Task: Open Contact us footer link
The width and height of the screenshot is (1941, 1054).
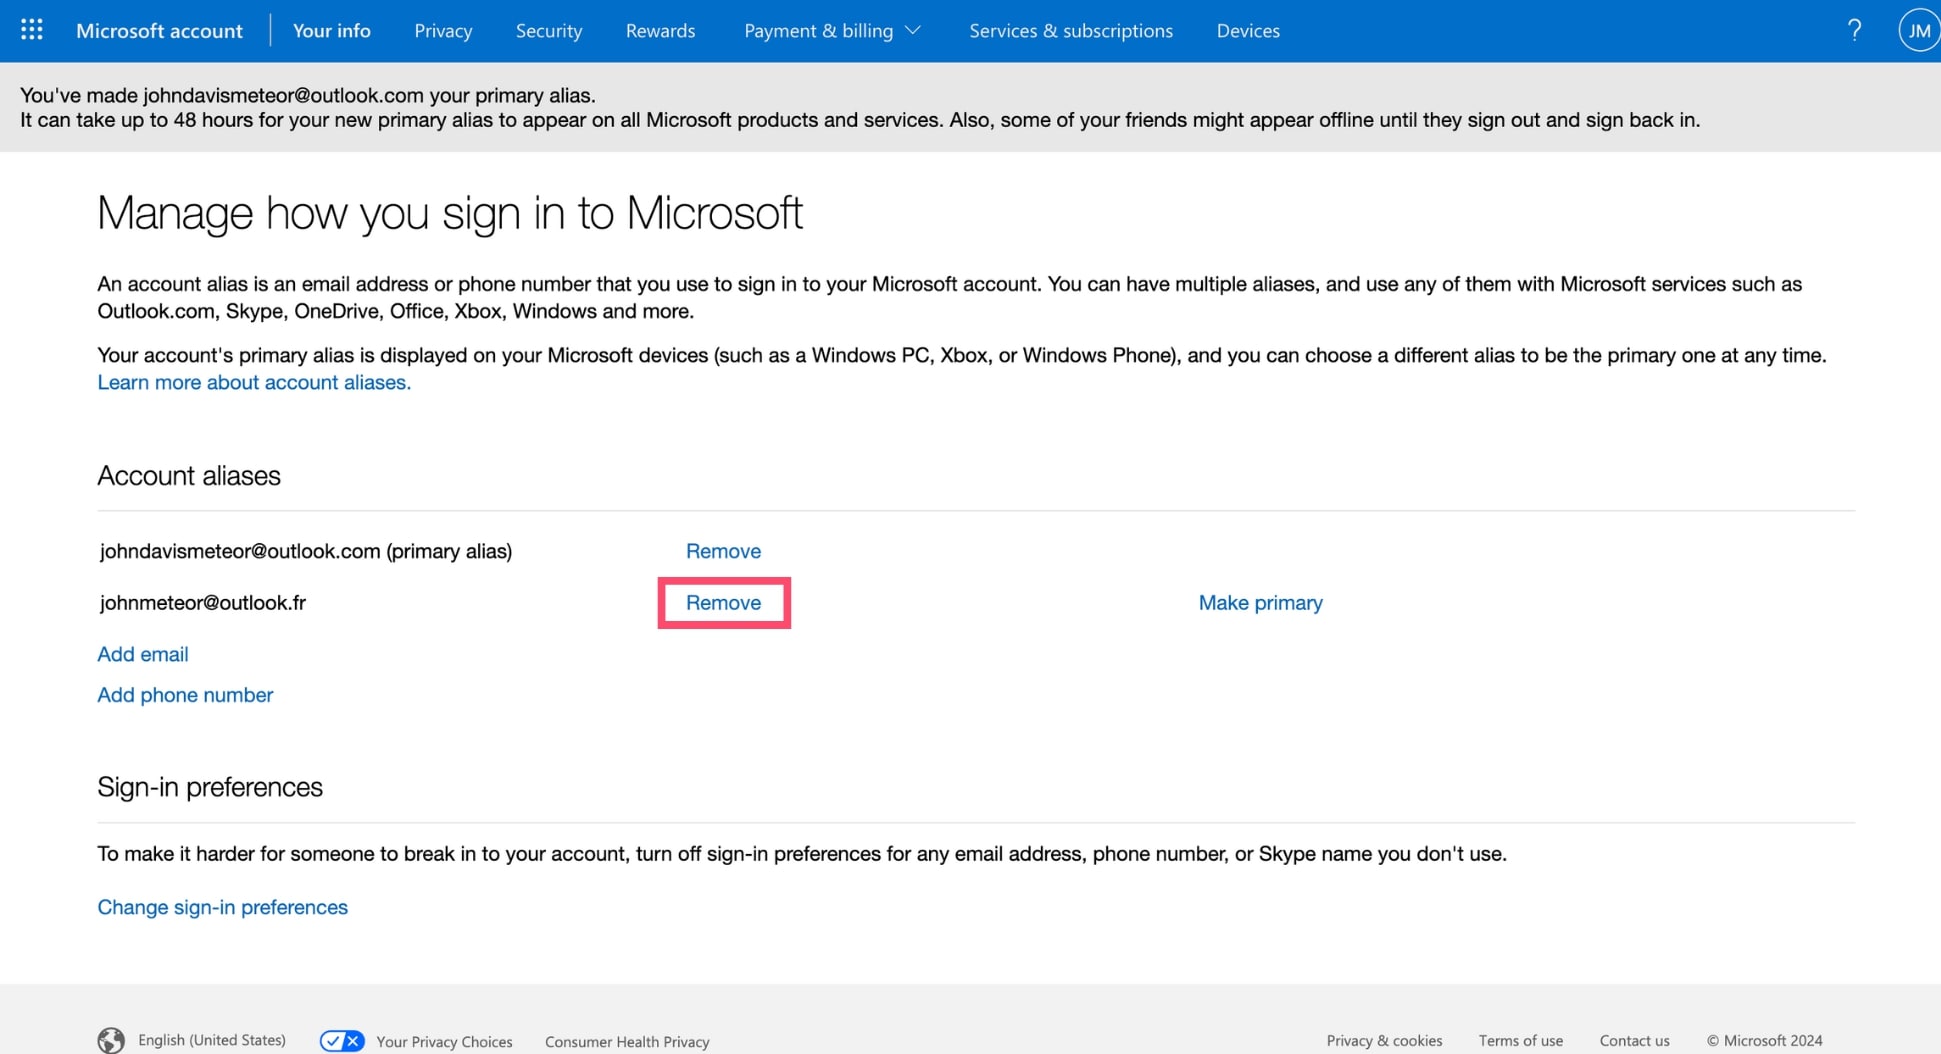Action: click(x=1634, y=1040)
